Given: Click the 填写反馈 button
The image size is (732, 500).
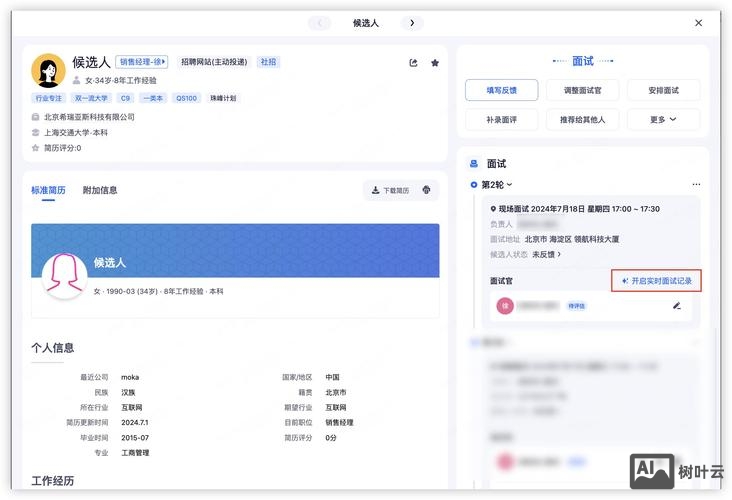Looking at the screenshot, I should 501,90.
